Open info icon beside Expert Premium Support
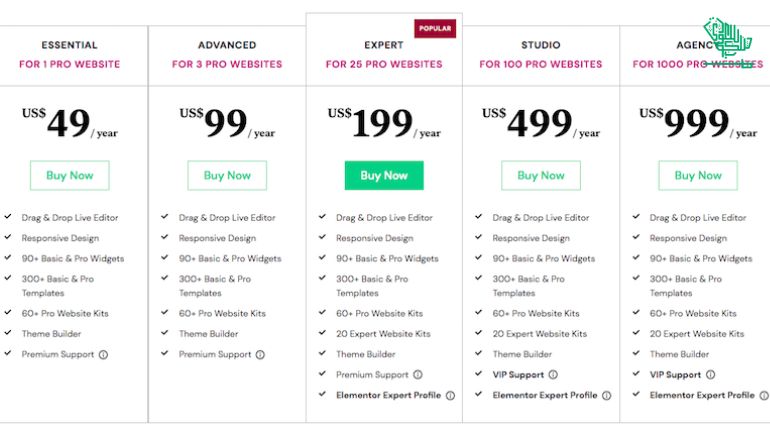 click(x=418, y=375)
